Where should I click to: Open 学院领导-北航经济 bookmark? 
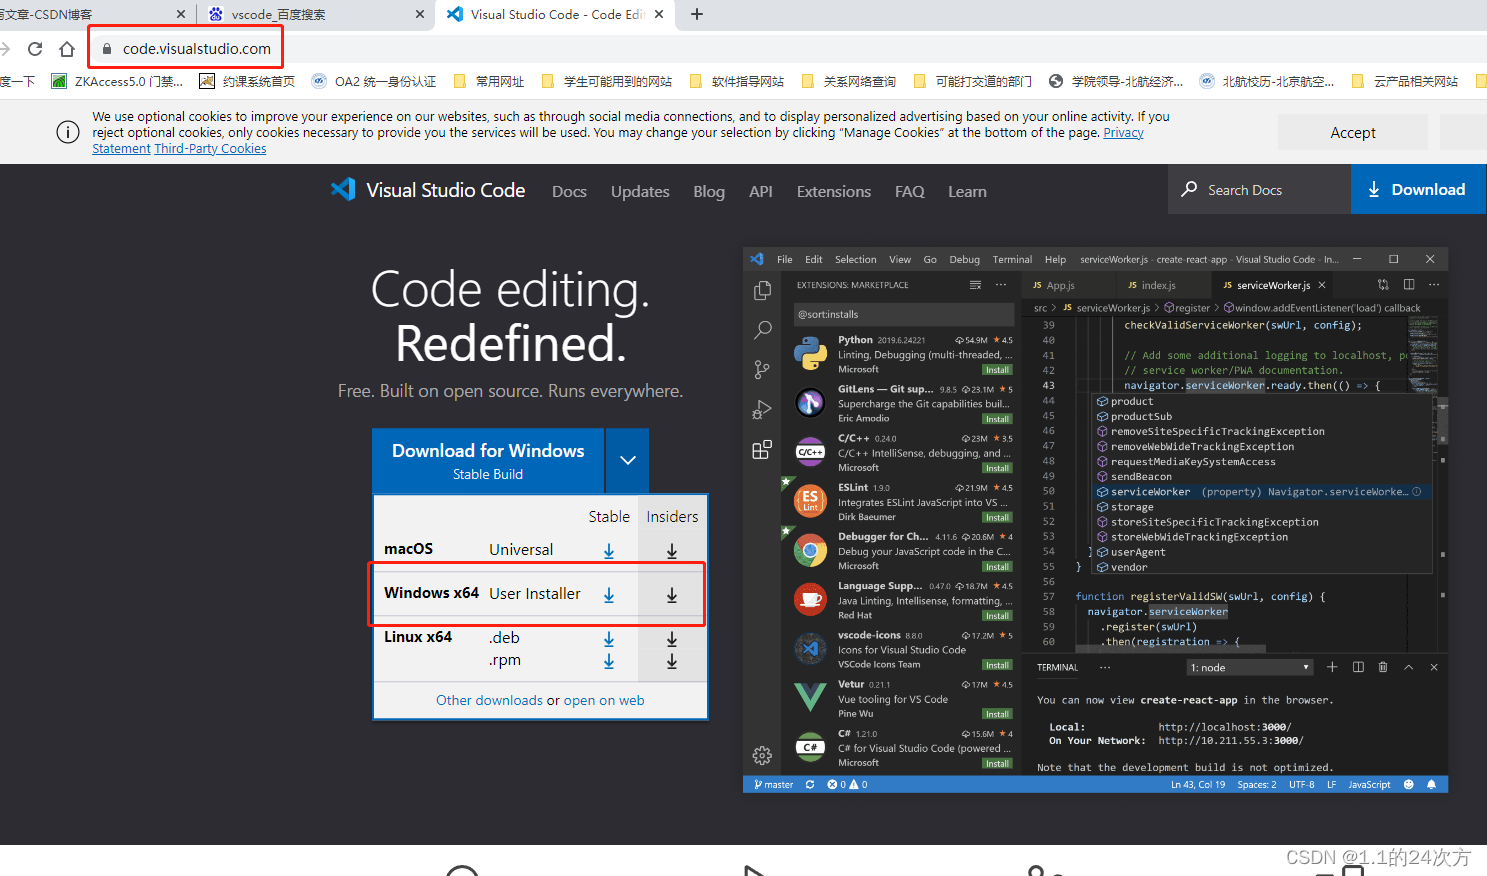1116,81
